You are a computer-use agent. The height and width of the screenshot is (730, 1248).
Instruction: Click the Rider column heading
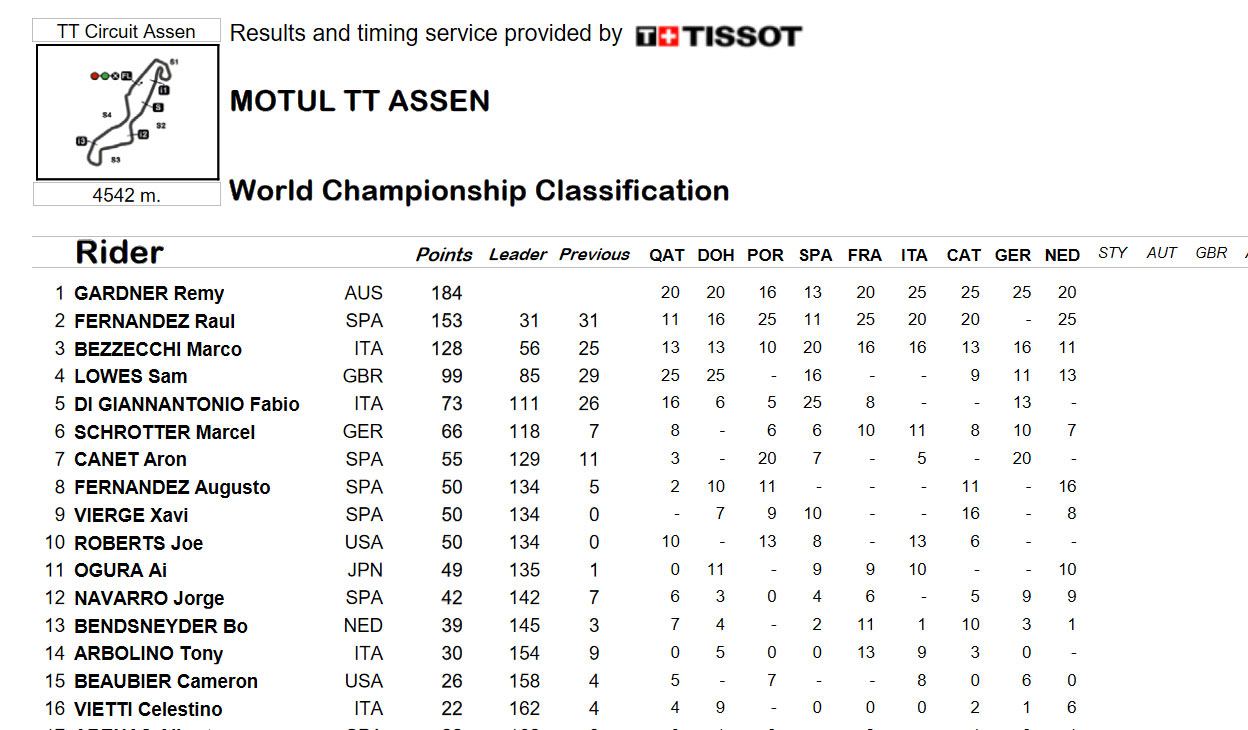(x=119, y=252)
